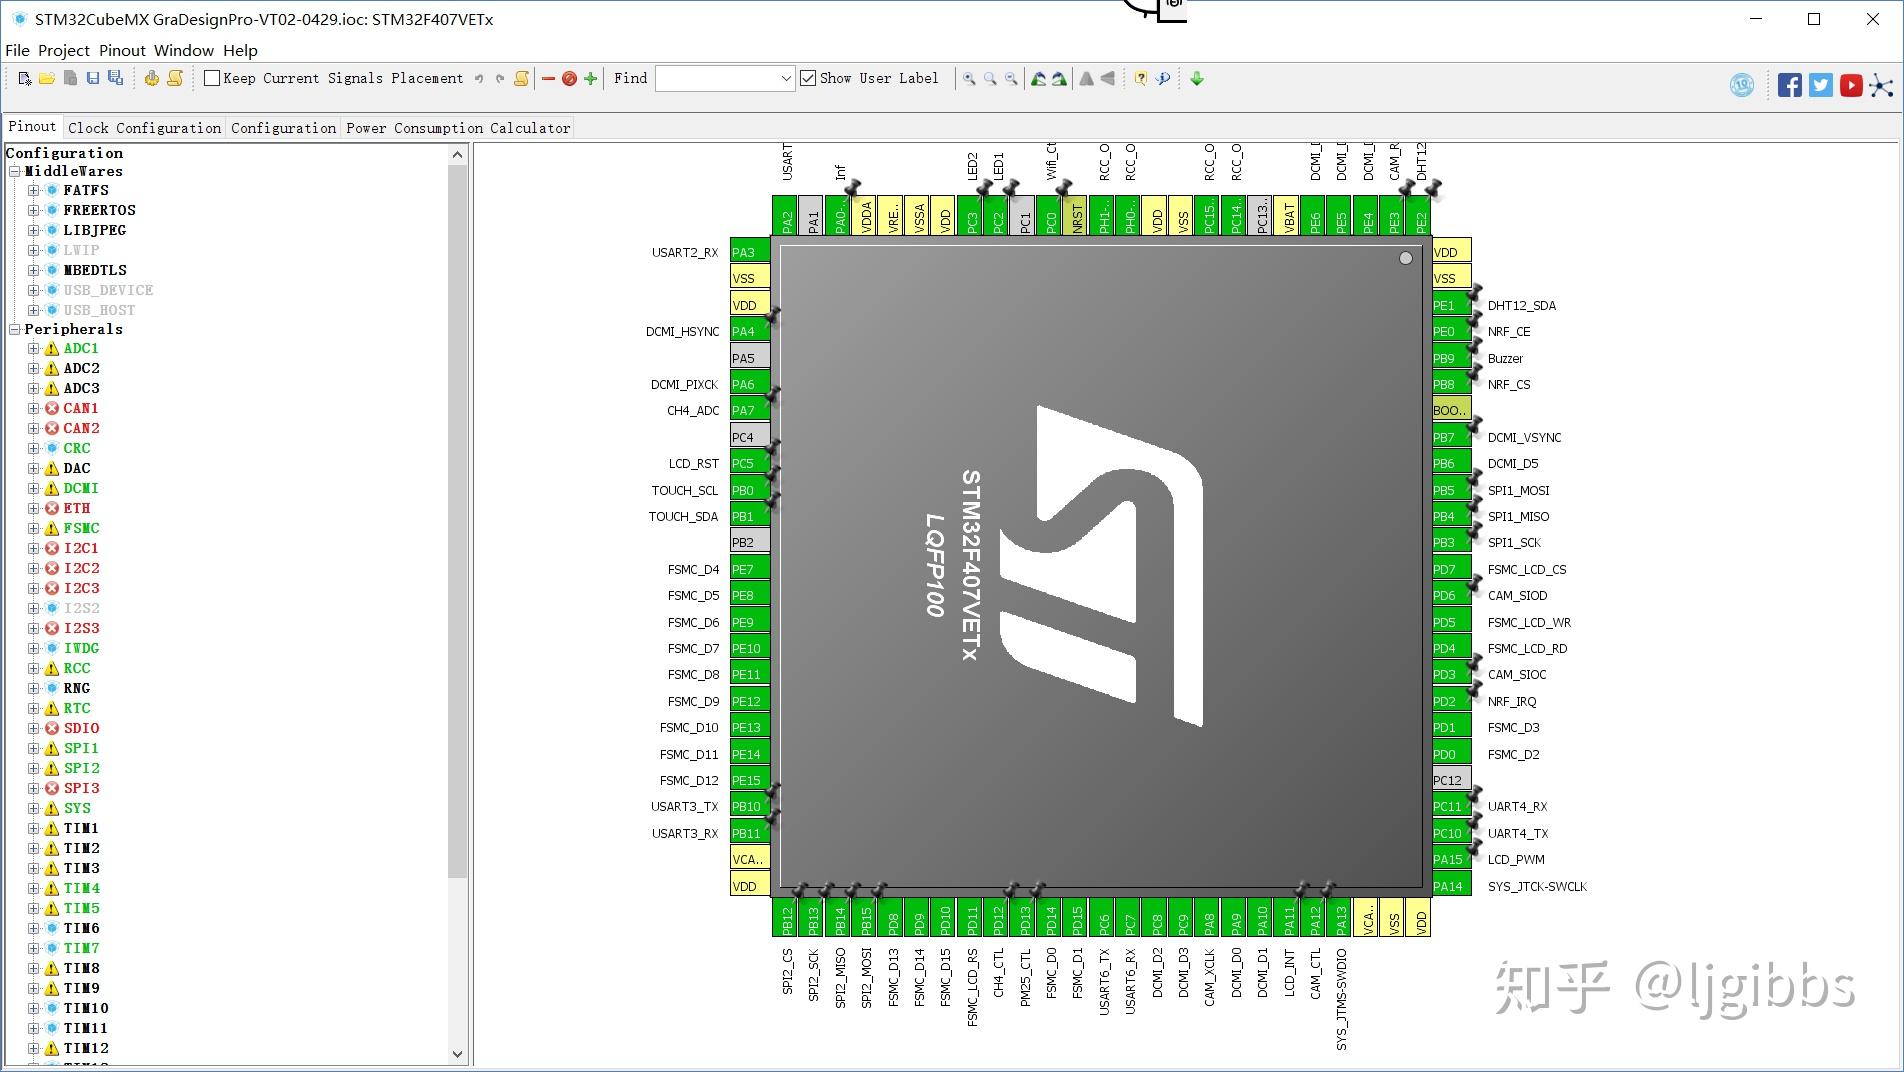The image size is (1904, 1072).
Task: Expand the ADC1 peripheral node
Action: (33, 348)
